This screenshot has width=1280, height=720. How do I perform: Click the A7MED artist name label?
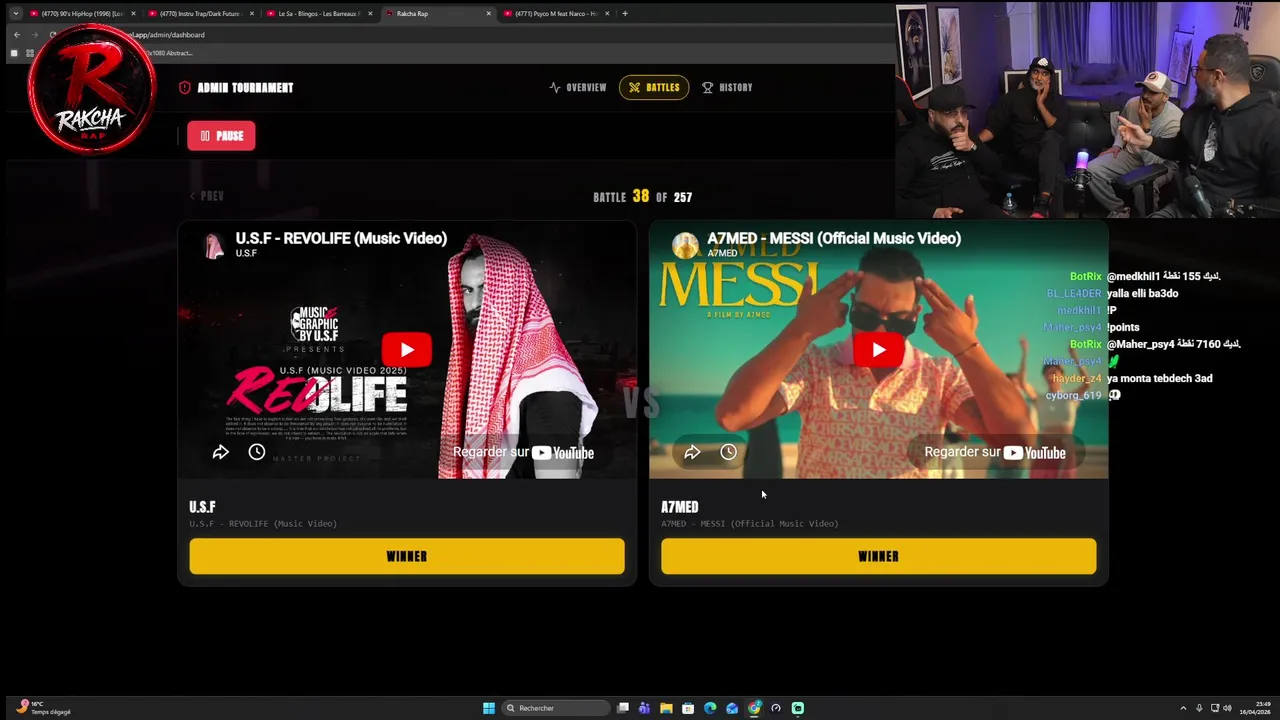coord(679,507)
